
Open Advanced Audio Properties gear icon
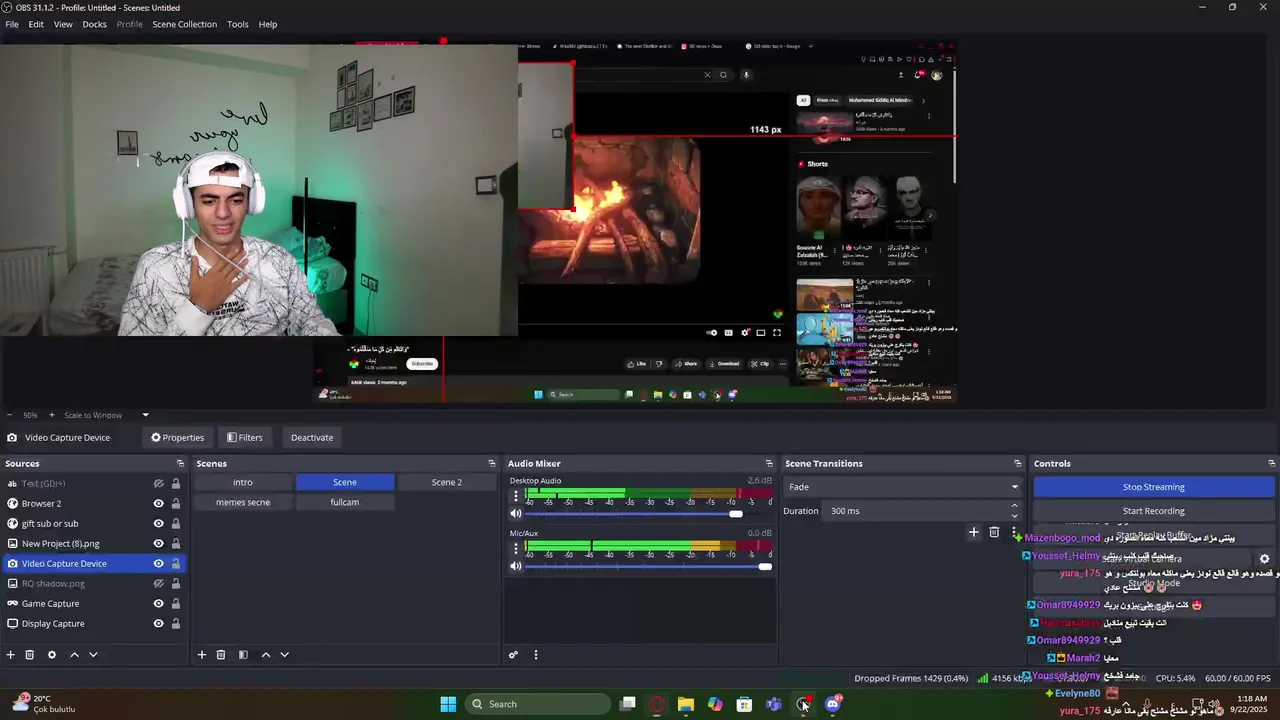point(513,655)
